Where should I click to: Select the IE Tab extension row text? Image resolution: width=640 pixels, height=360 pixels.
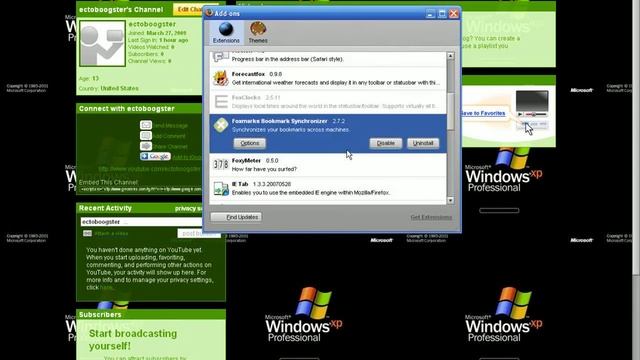[311, 188]
